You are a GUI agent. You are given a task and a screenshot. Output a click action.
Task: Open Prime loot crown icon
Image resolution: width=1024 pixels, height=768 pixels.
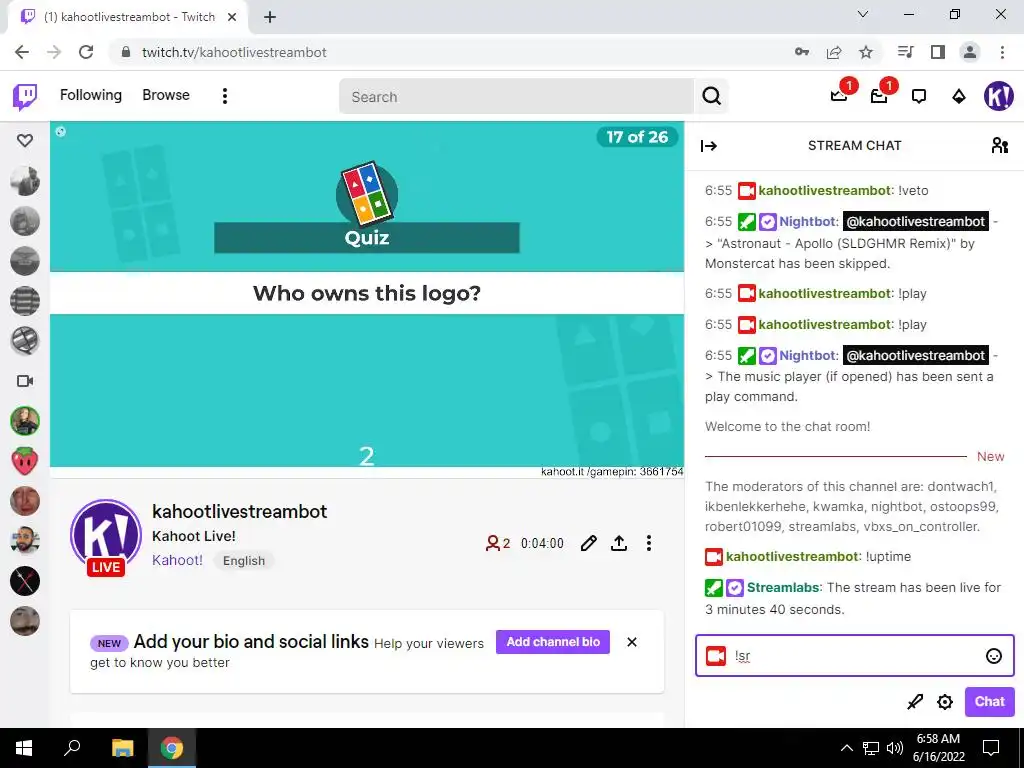(x=839, y=97)
